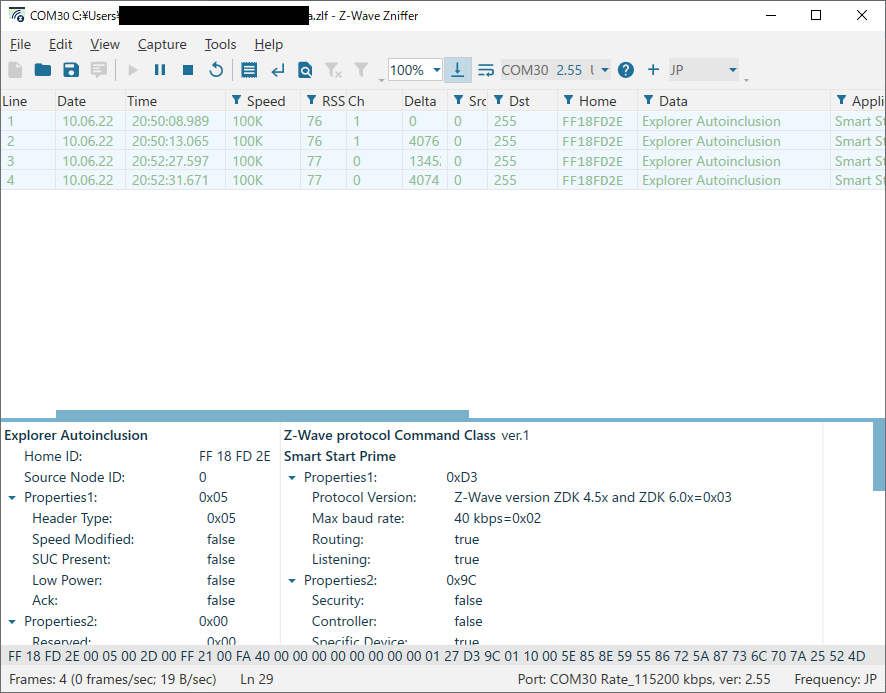Screen dimensions: 886x693
Task: Click the list view icon after the separator
Action: click(x=249, y=70)
